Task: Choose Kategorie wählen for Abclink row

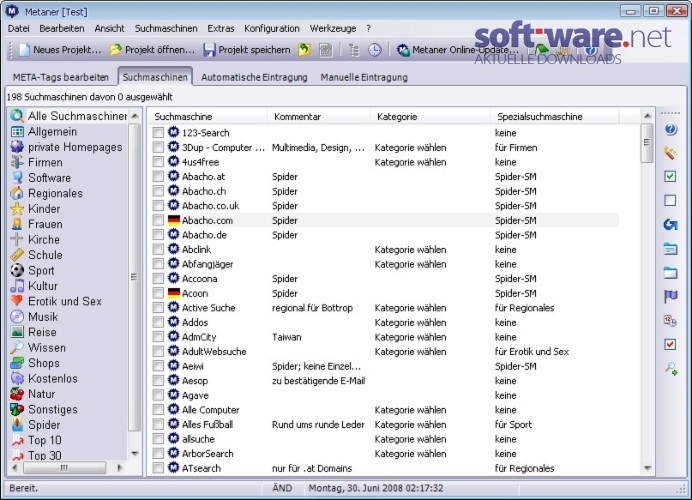Action: (410, 249)
